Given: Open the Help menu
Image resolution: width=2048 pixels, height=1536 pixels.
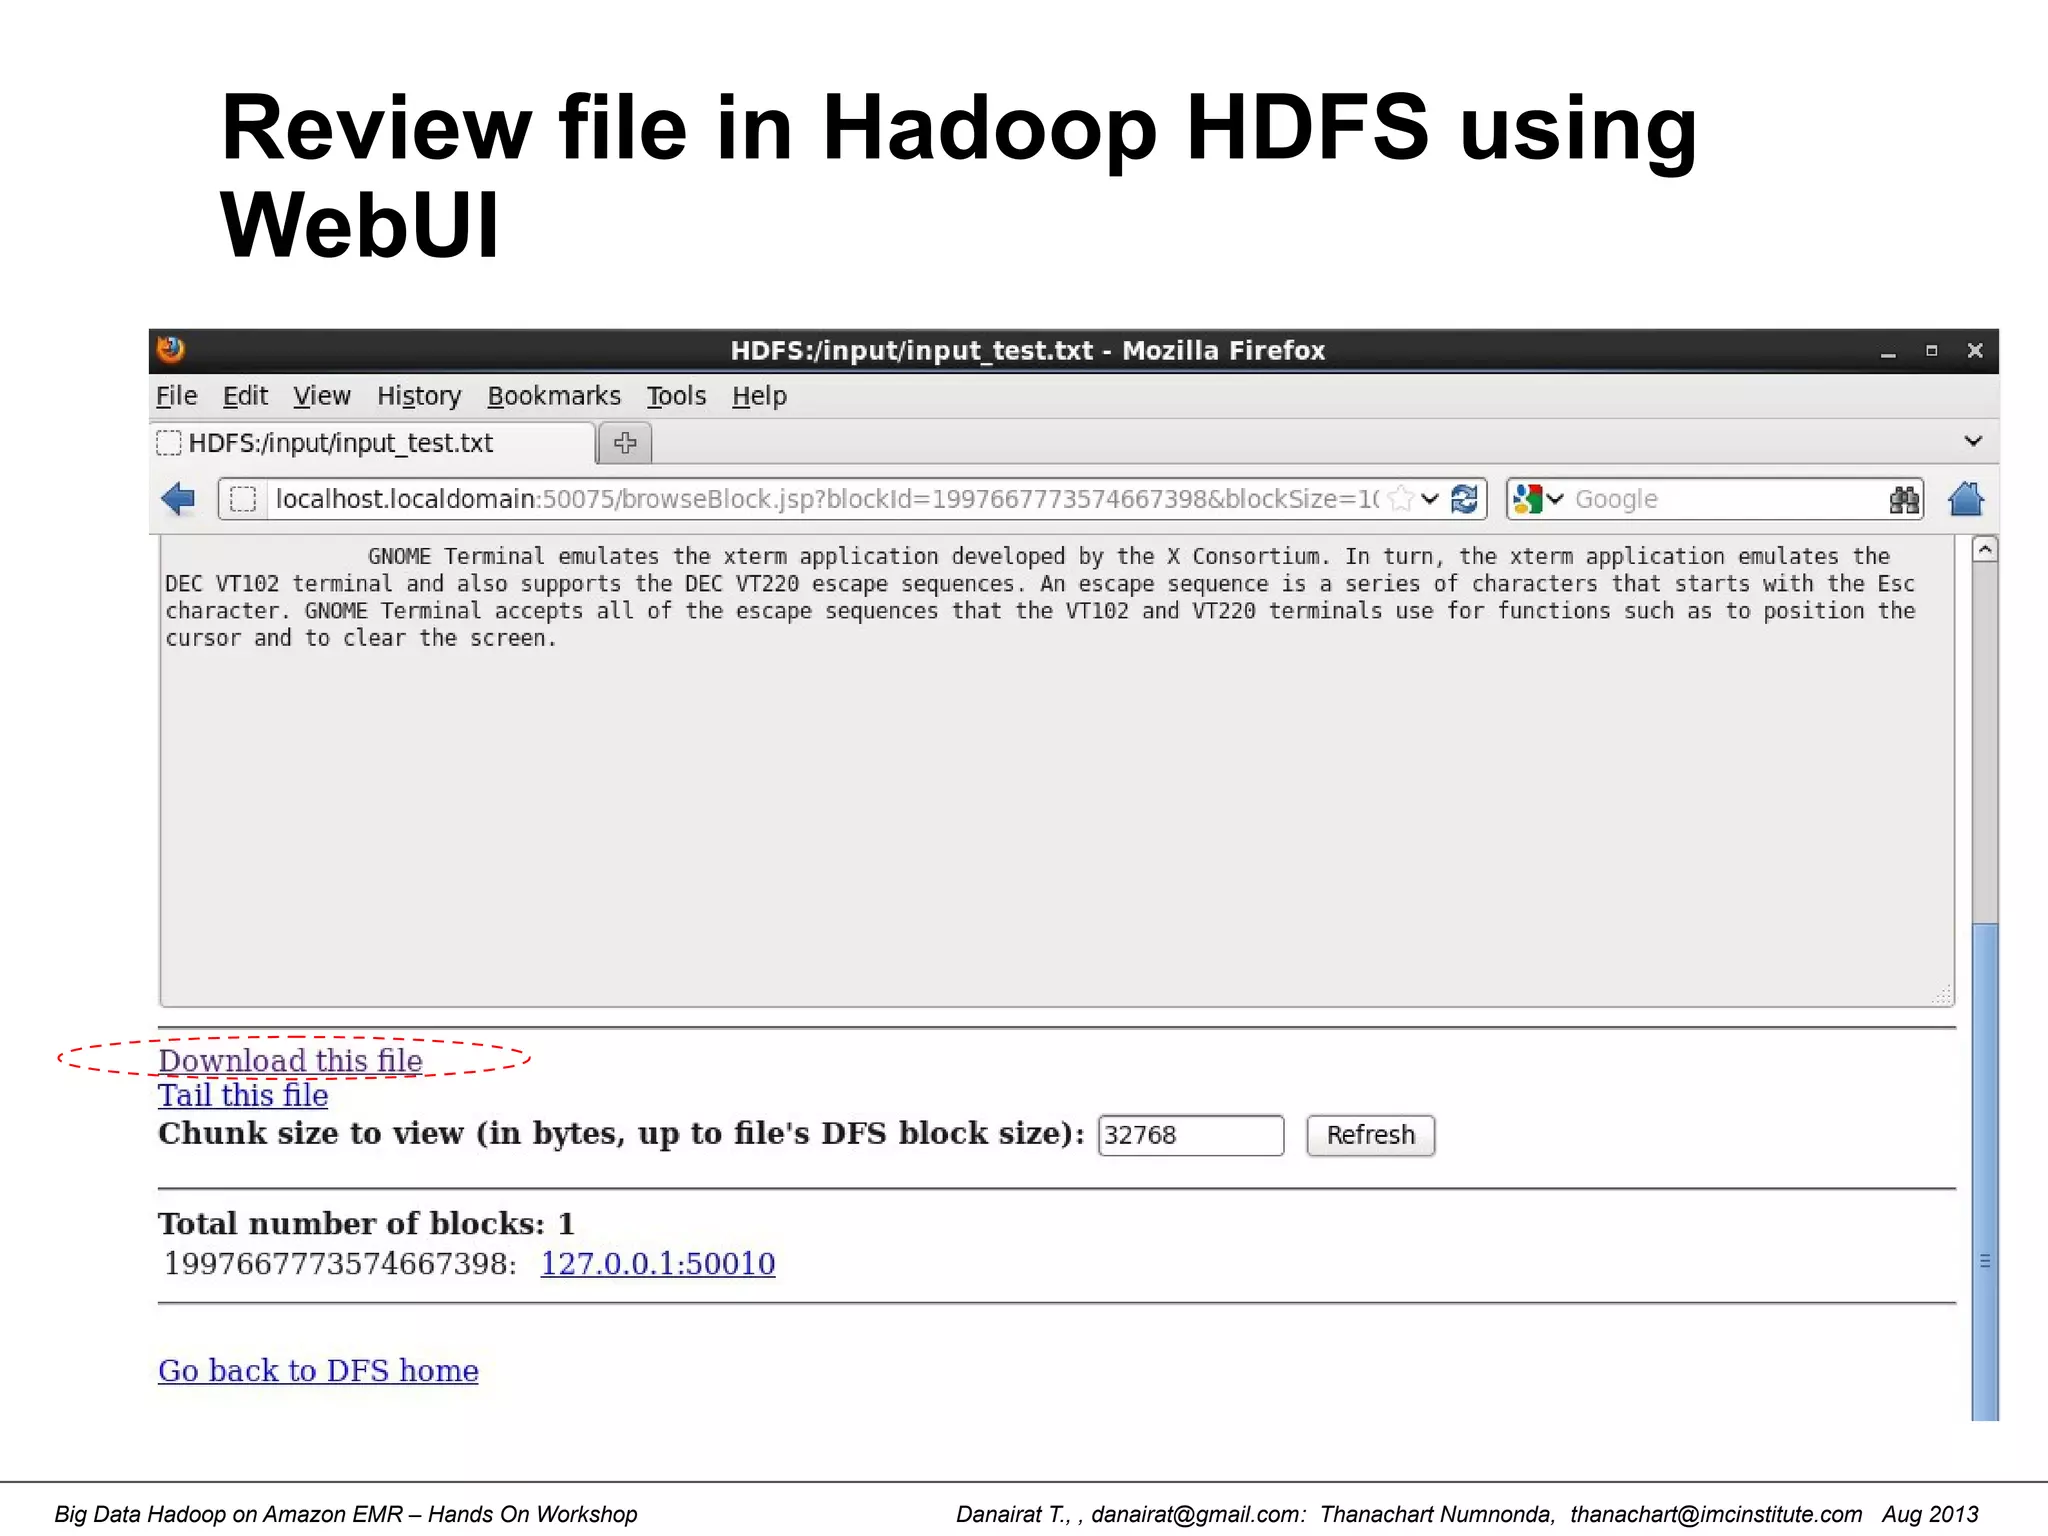Looking at the screenshot, I should coord(759,396).
